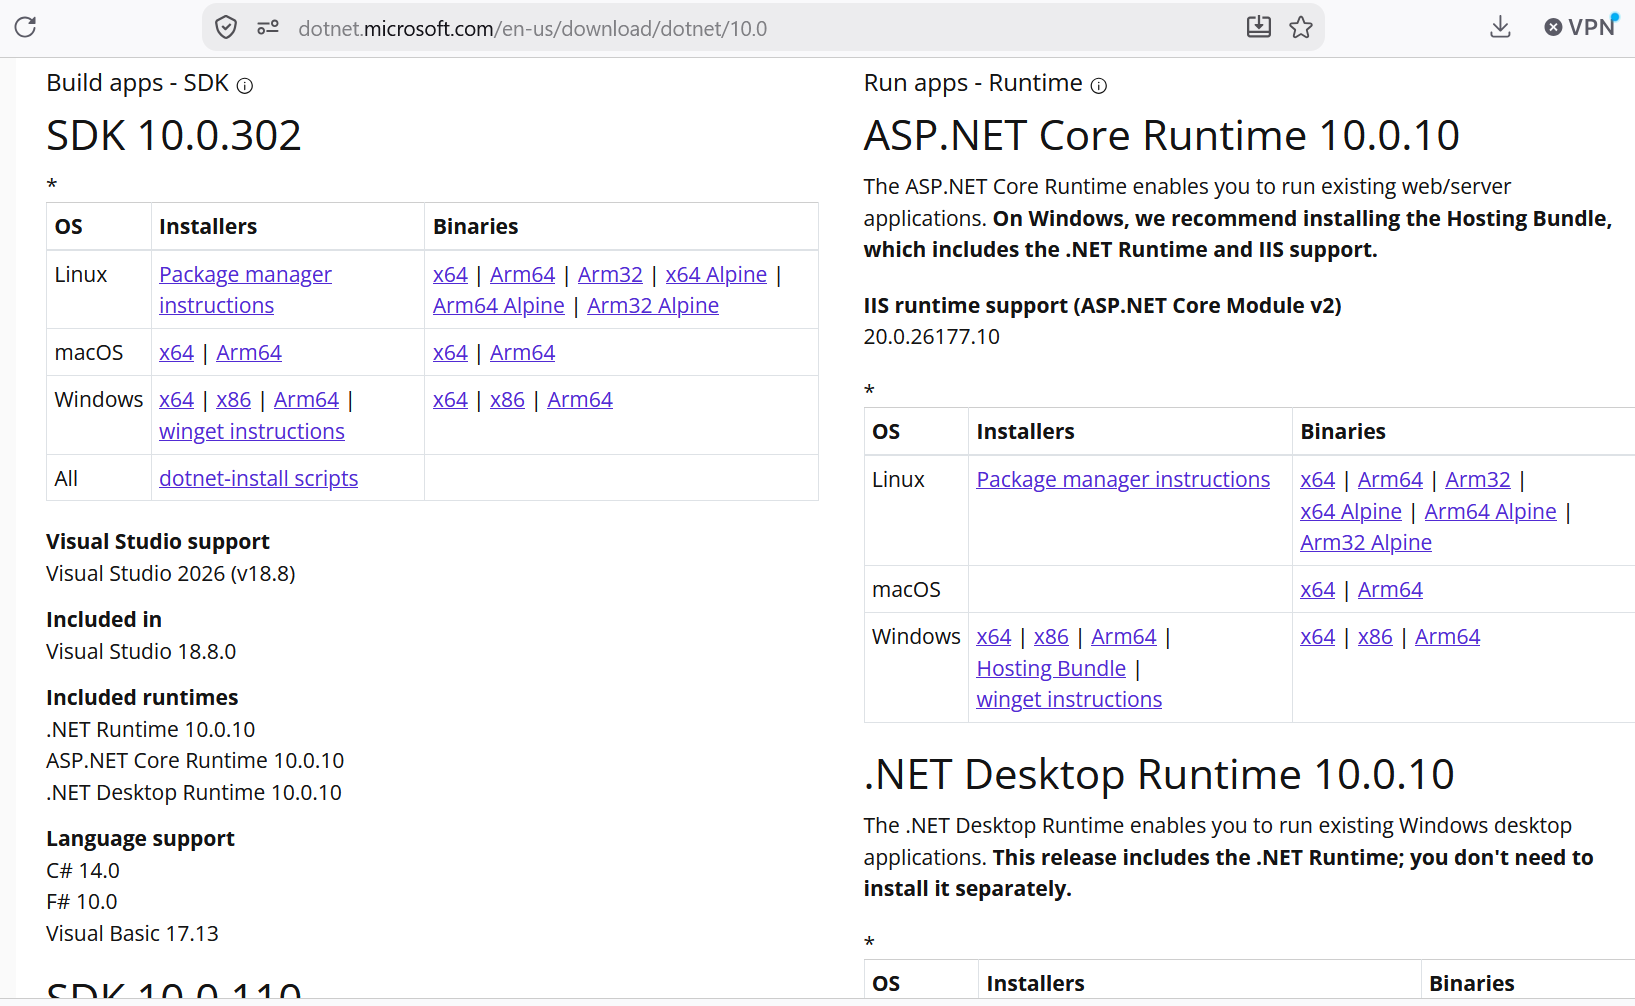Download ASP.NET Core Runtime Windows x86 binary

click(x=1375, y=637)
